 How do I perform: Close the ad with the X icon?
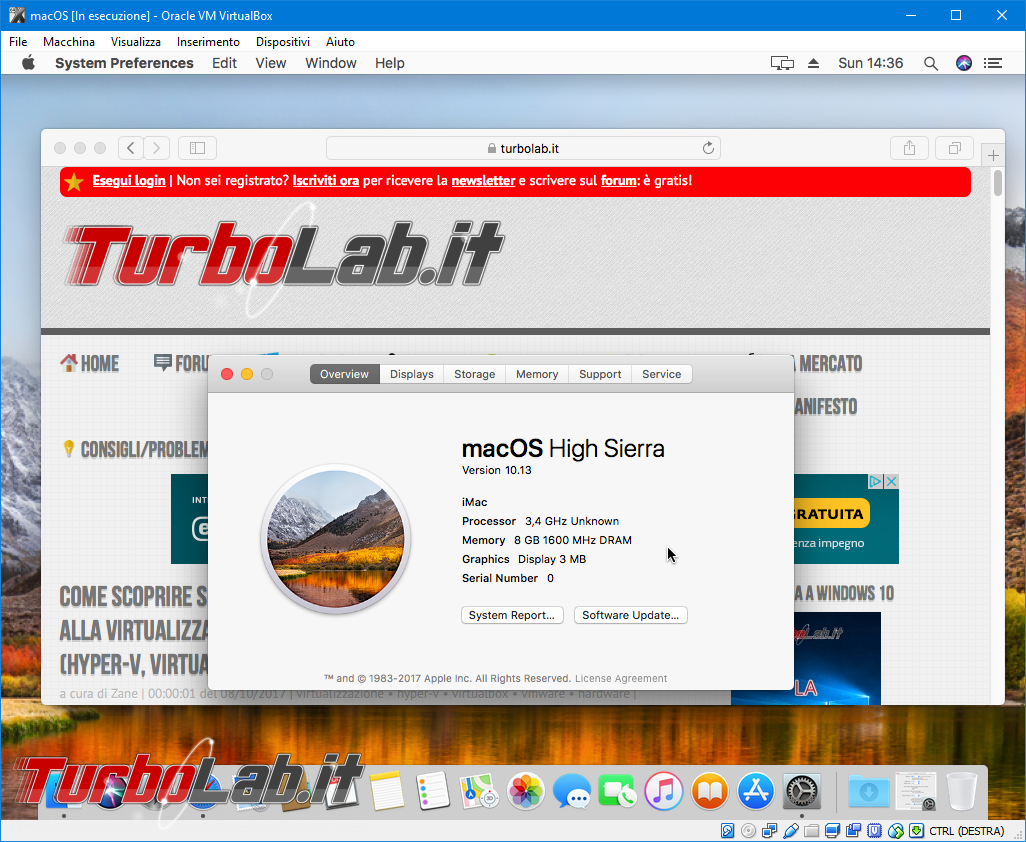(x=891, y=482)
